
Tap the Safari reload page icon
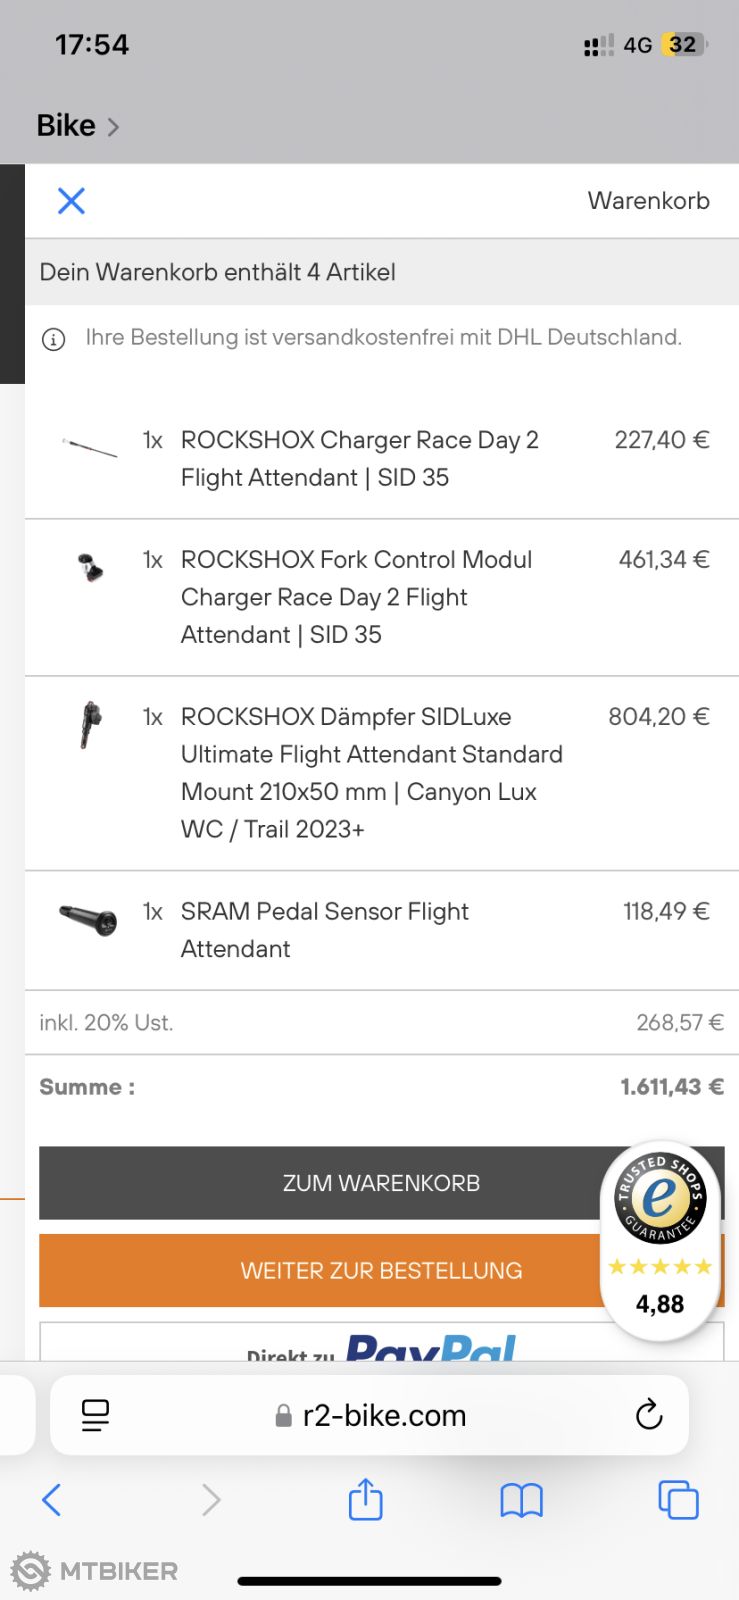[649, 1414]
